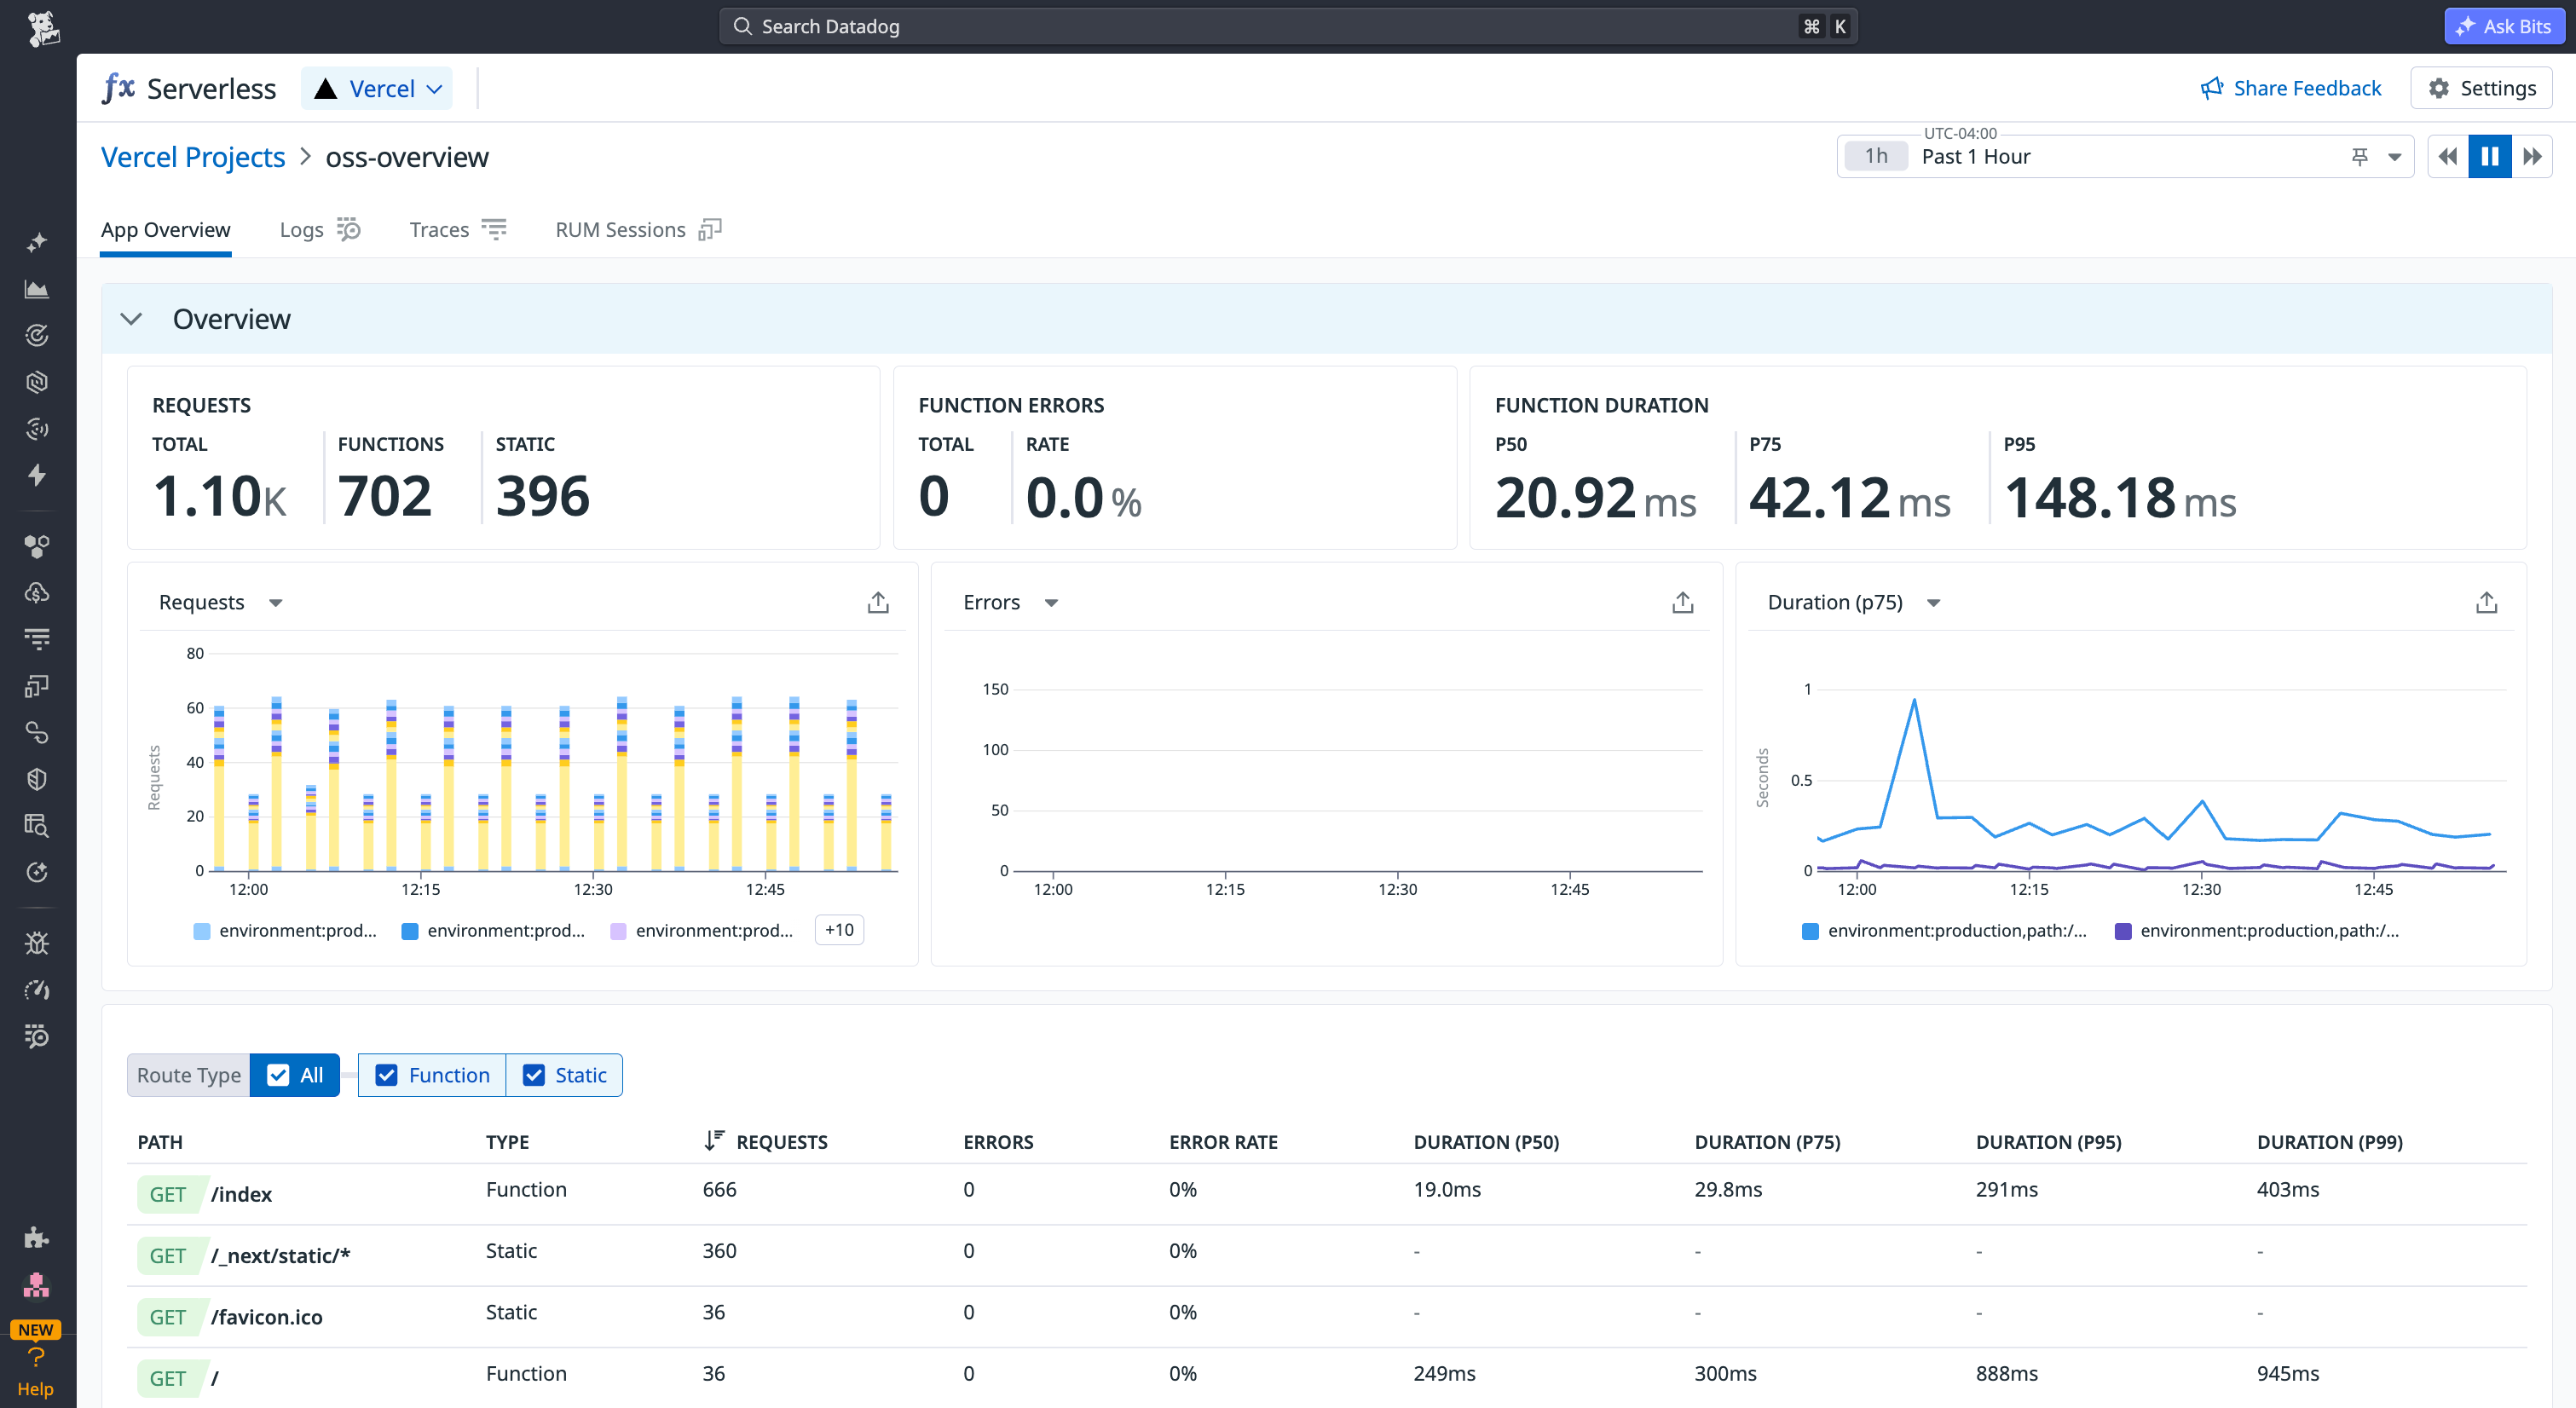Open the /_next/static/* path row
Screen dimensions: 2576x1408
click(x=1326, y=1255)
